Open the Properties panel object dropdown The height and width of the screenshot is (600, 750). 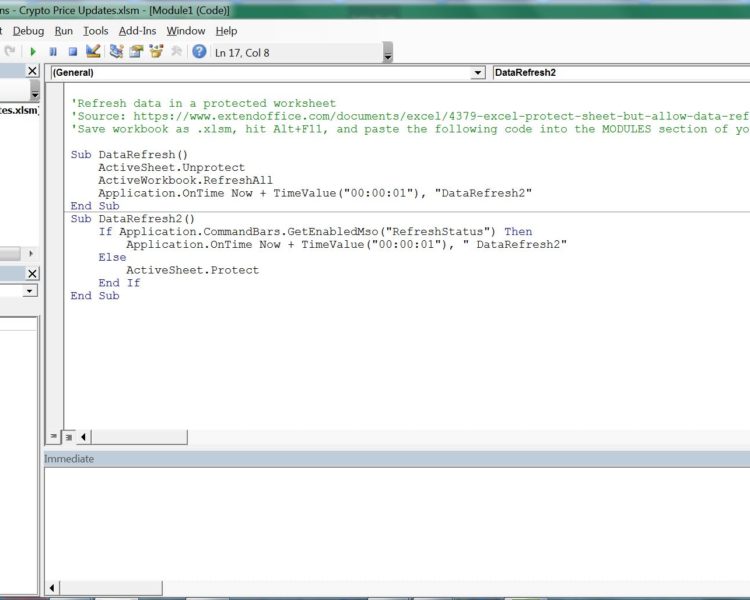[x=30, y=291]
